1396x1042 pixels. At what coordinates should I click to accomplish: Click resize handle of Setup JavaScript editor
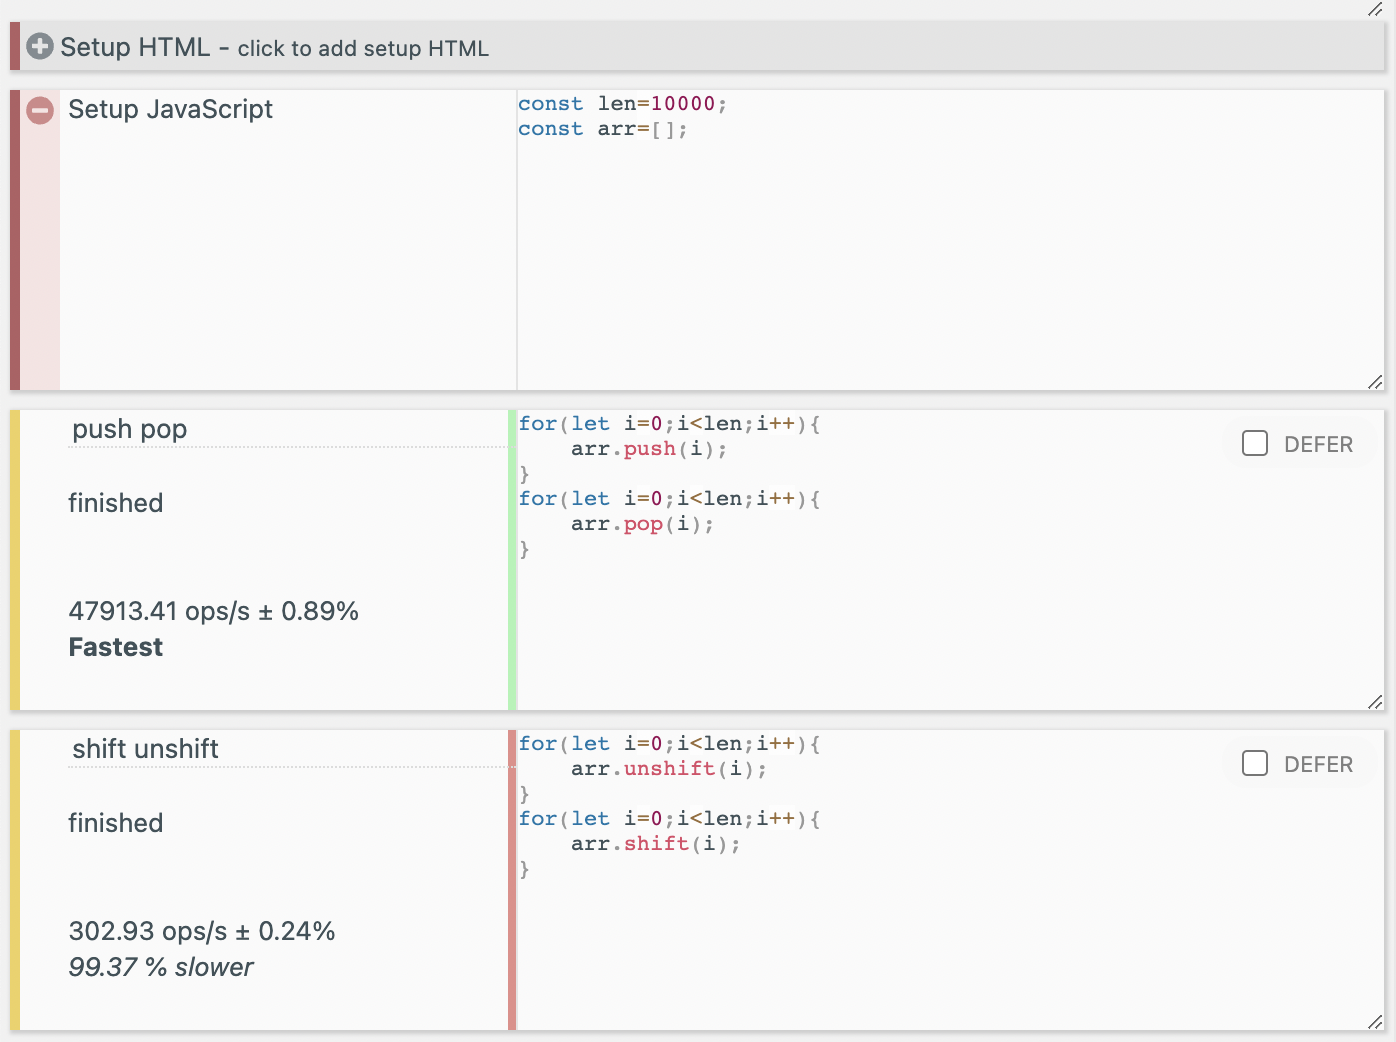1375,382
